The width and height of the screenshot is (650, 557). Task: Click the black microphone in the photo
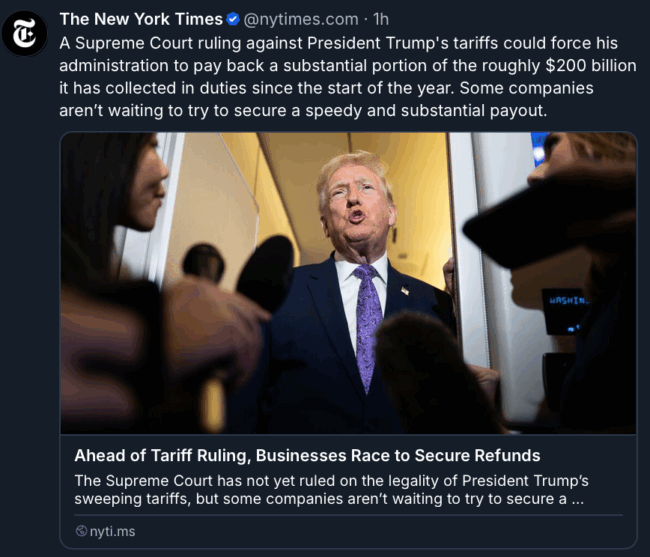(x=265, y=274)
